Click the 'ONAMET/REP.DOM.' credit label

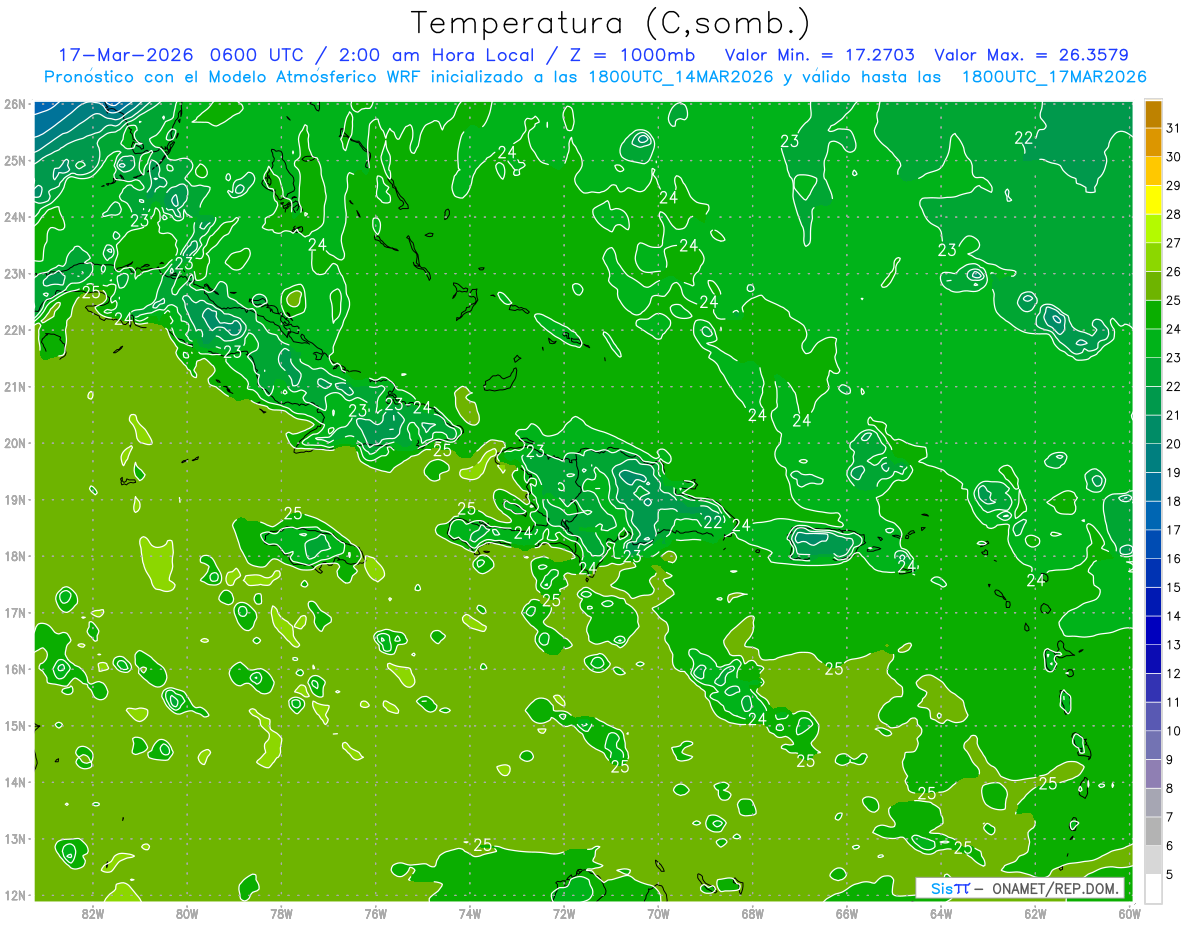(1056, 888)
